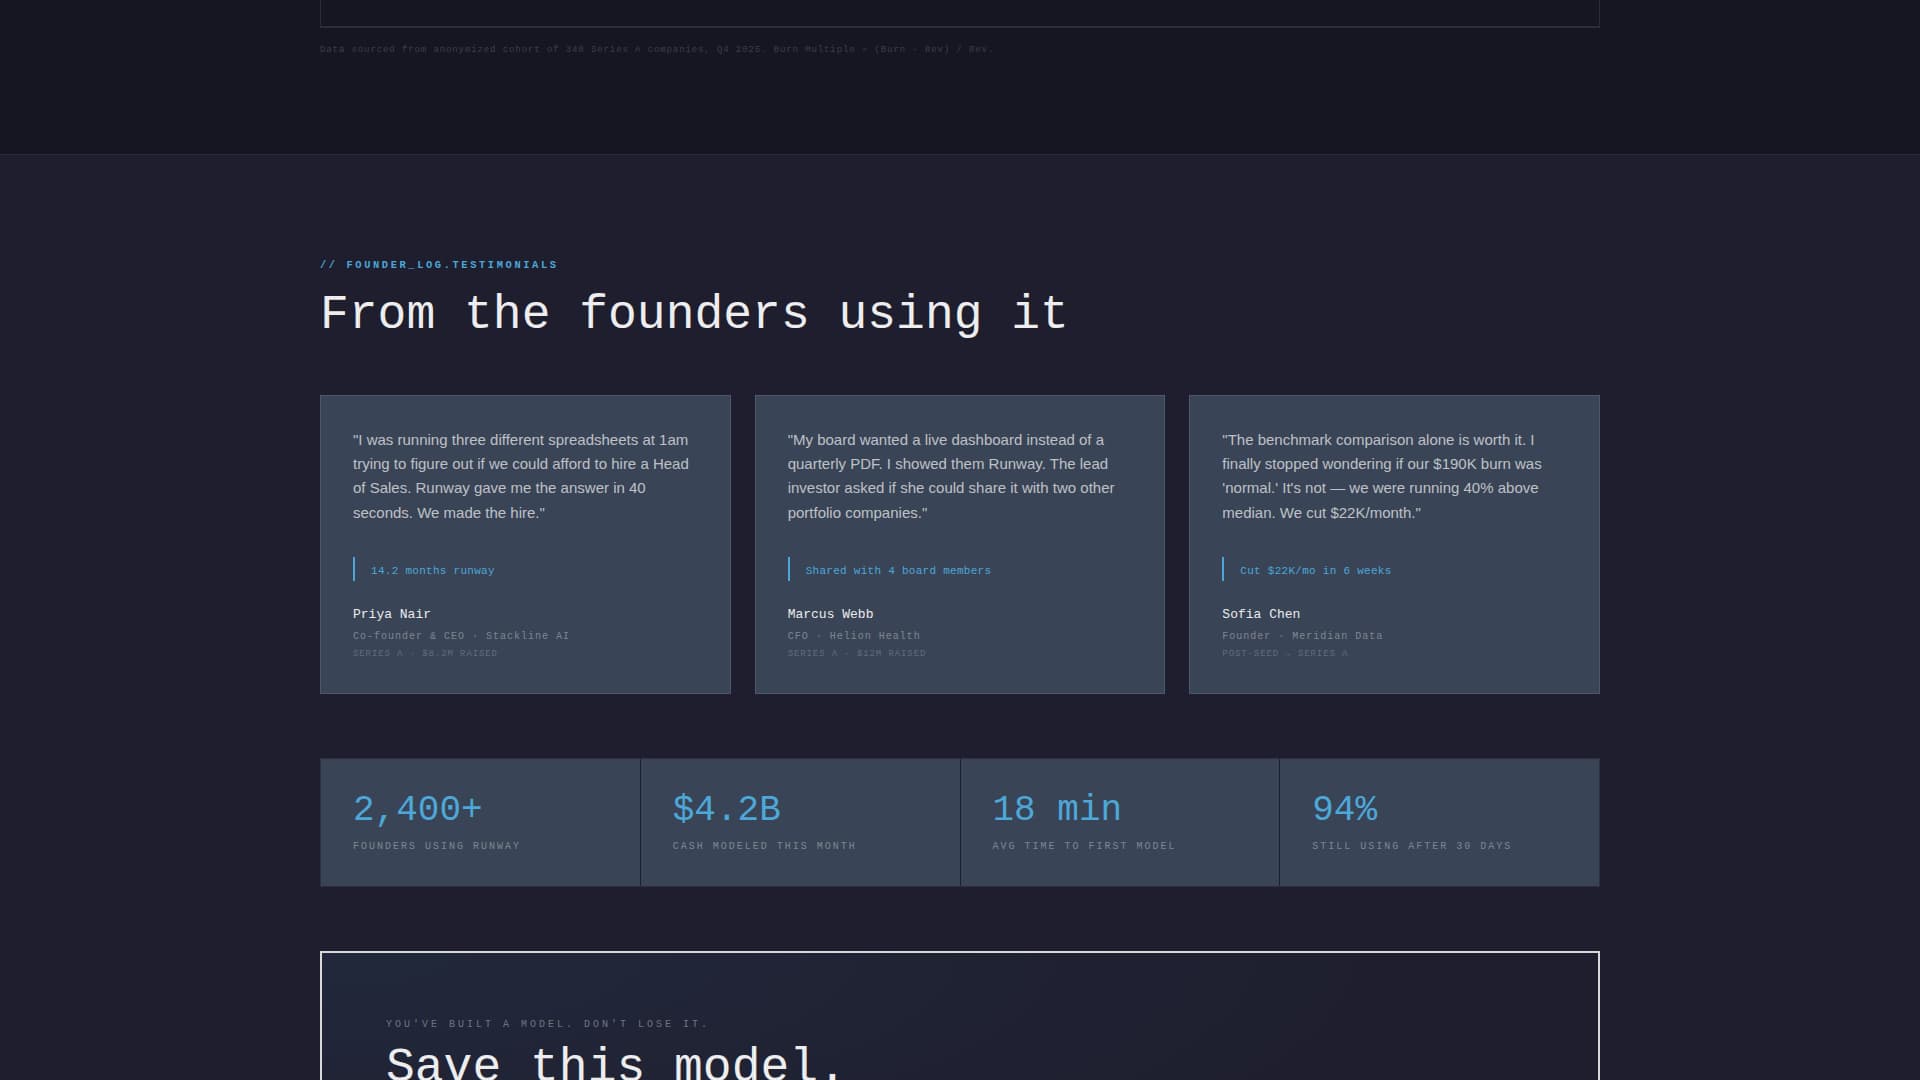Click the '2,400+' stat value
This screenshot has width=1920, height=1080.
point(418,809)
